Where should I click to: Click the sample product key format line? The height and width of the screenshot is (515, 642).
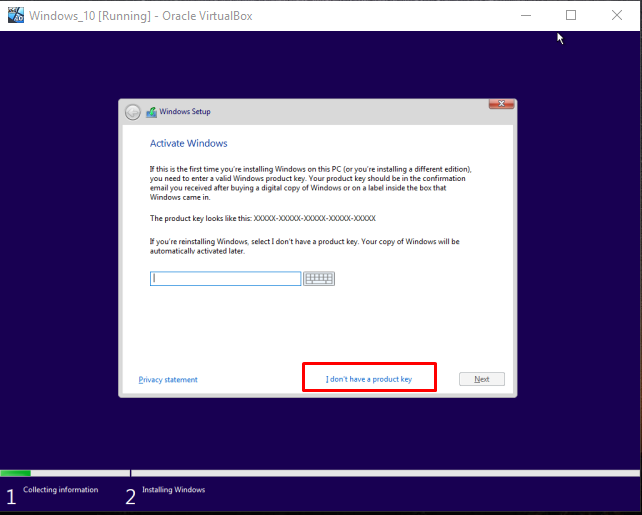tap(263, 218)
